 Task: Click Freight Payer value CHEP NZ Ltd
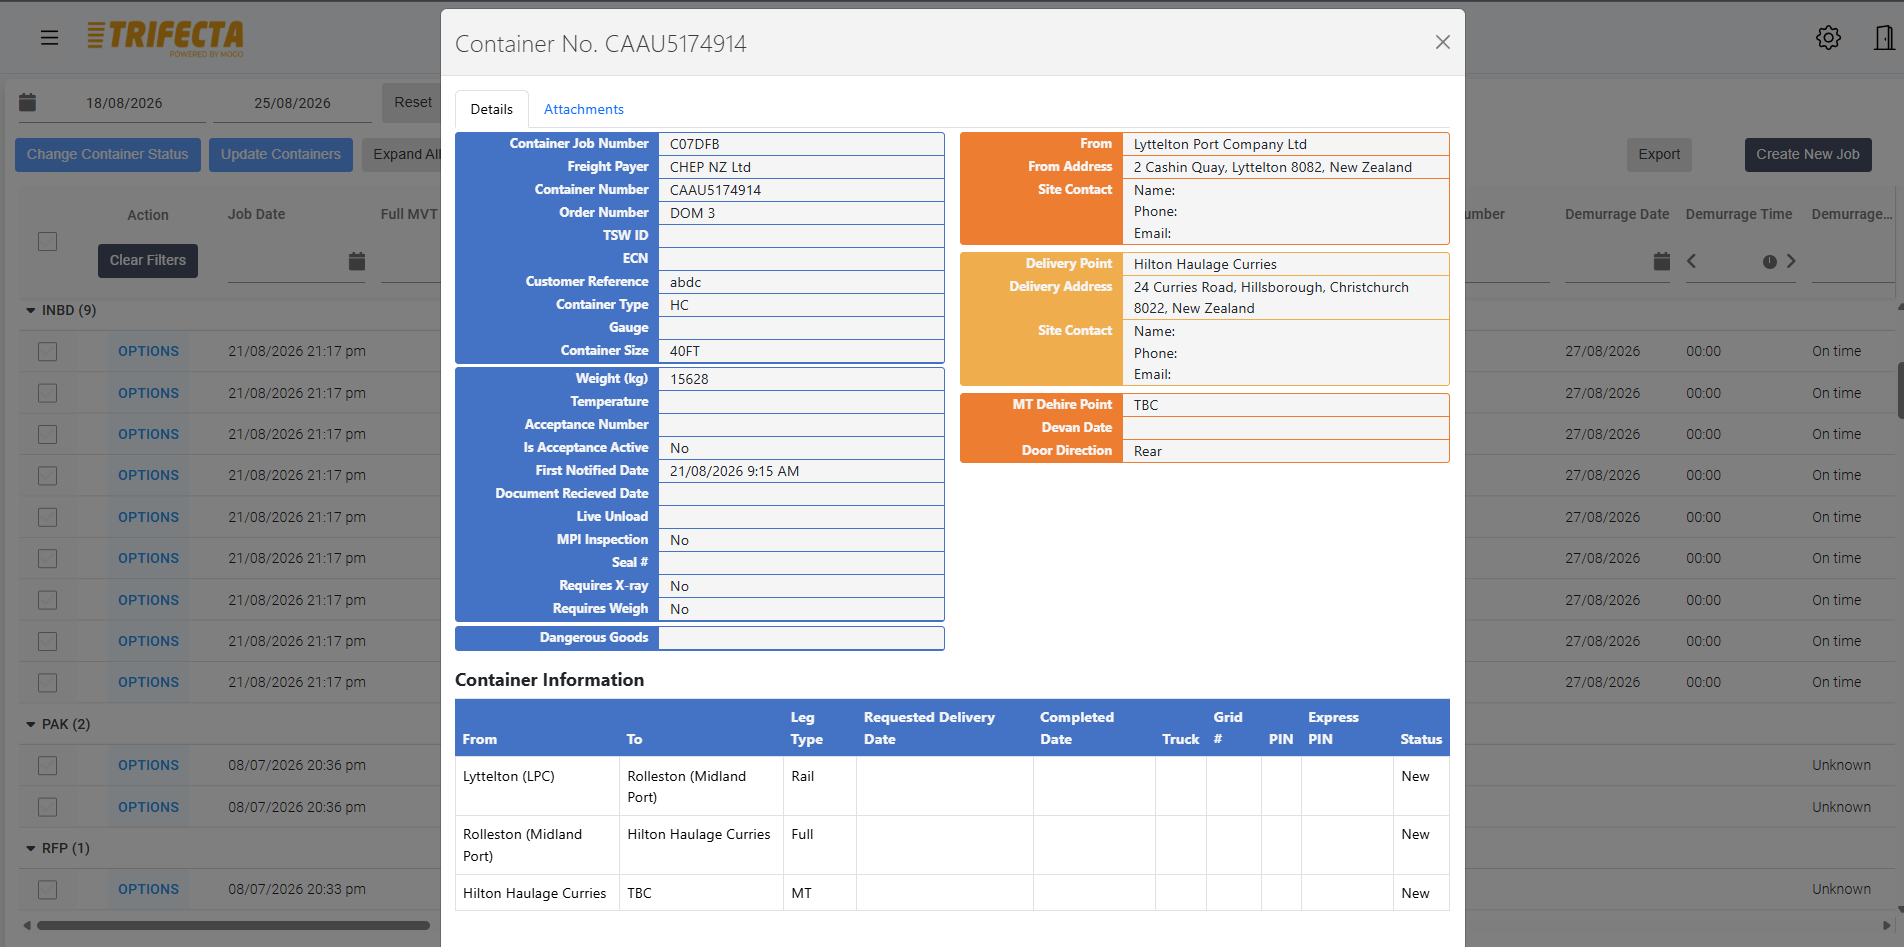coord(710,167)
